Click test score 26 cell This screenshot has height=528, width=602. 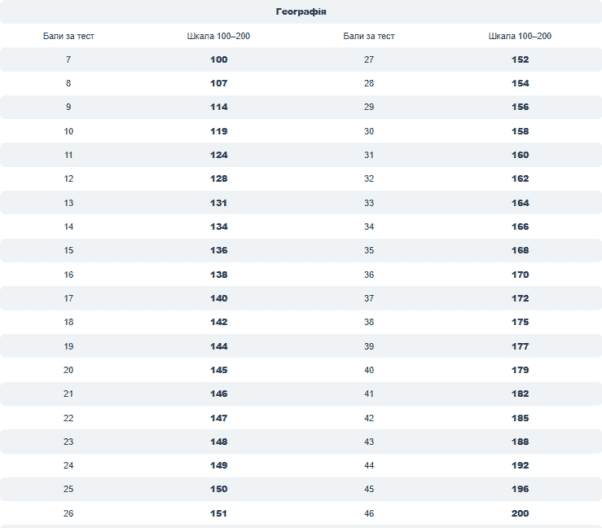pos(68,513)
